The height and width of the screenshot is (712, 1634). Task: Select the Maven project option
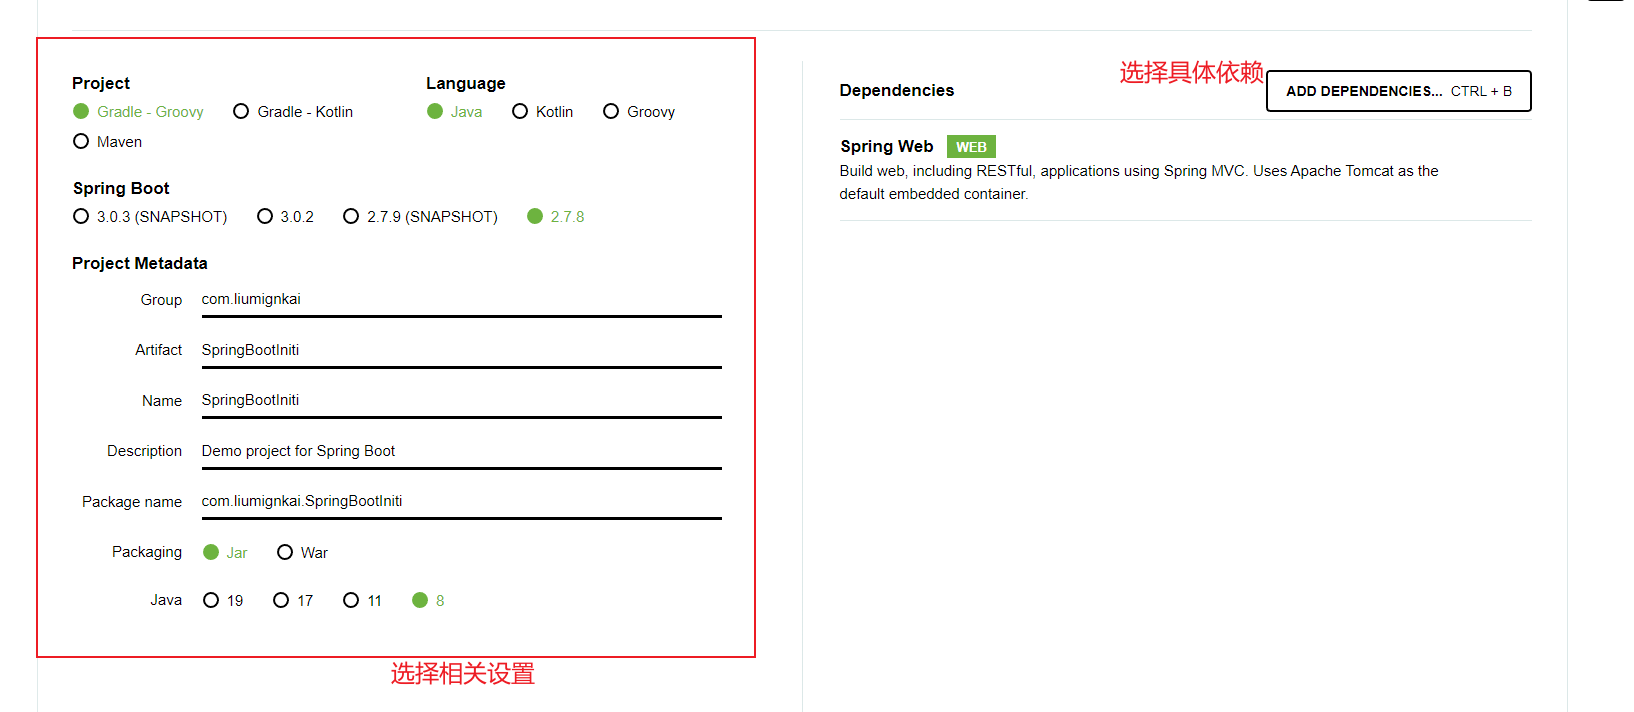[81, 142]
